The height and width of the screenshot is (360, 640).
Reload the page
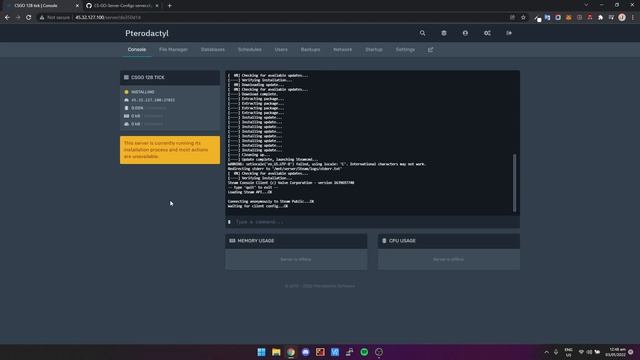(x=29, y=18)
